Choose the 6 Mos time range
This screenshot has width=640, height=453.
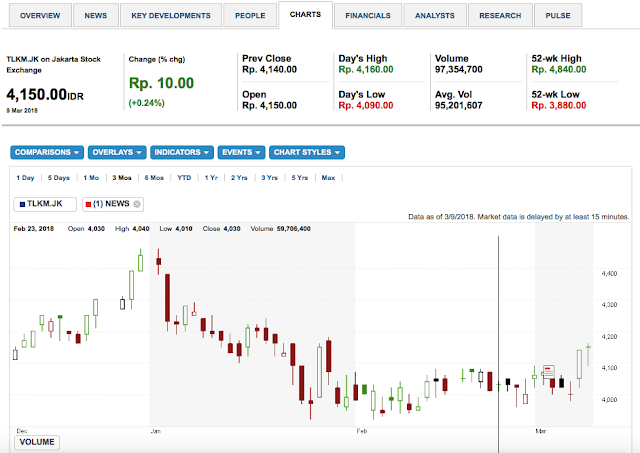tap(154, 178)
